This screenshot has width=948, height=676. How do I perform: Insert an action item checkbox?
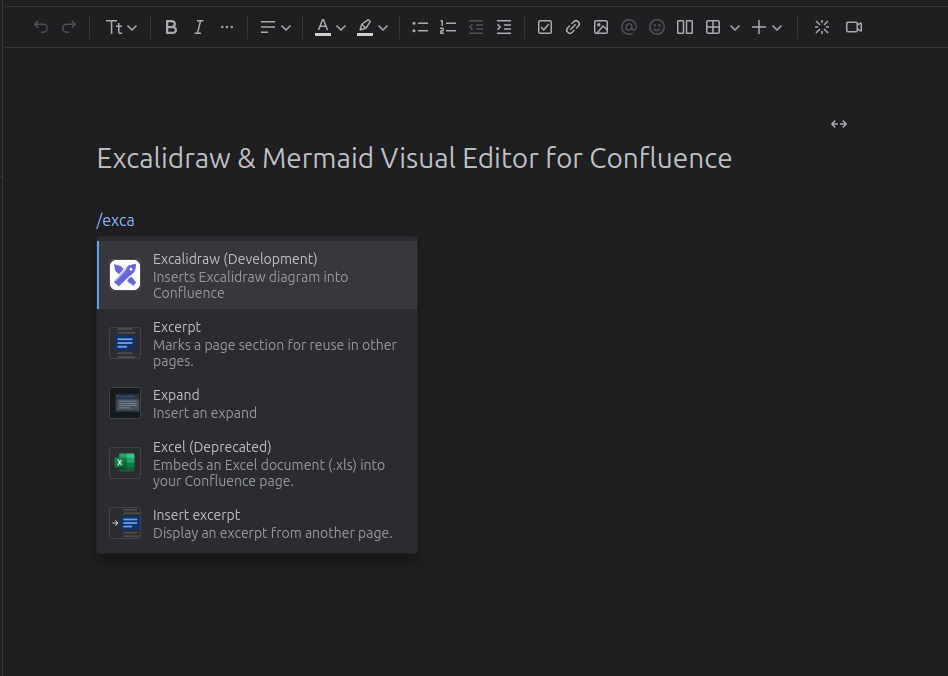[x=545, y=27]
